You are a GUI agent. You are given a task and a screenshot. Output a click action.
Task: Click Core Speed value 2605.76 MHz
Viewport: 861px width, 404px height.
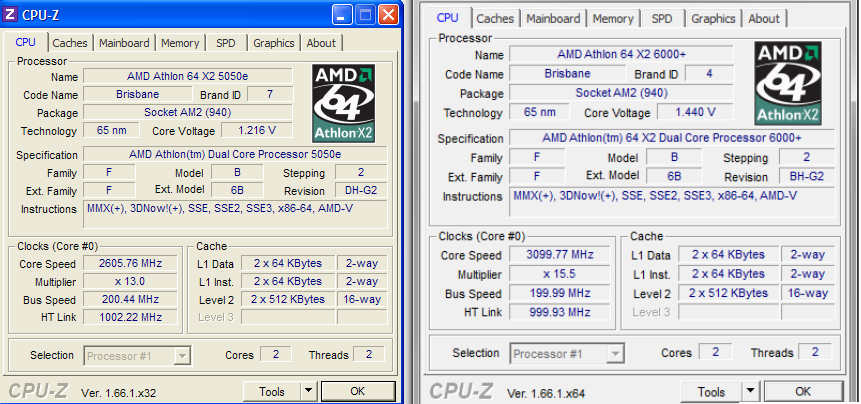click(x=130, y=263)
